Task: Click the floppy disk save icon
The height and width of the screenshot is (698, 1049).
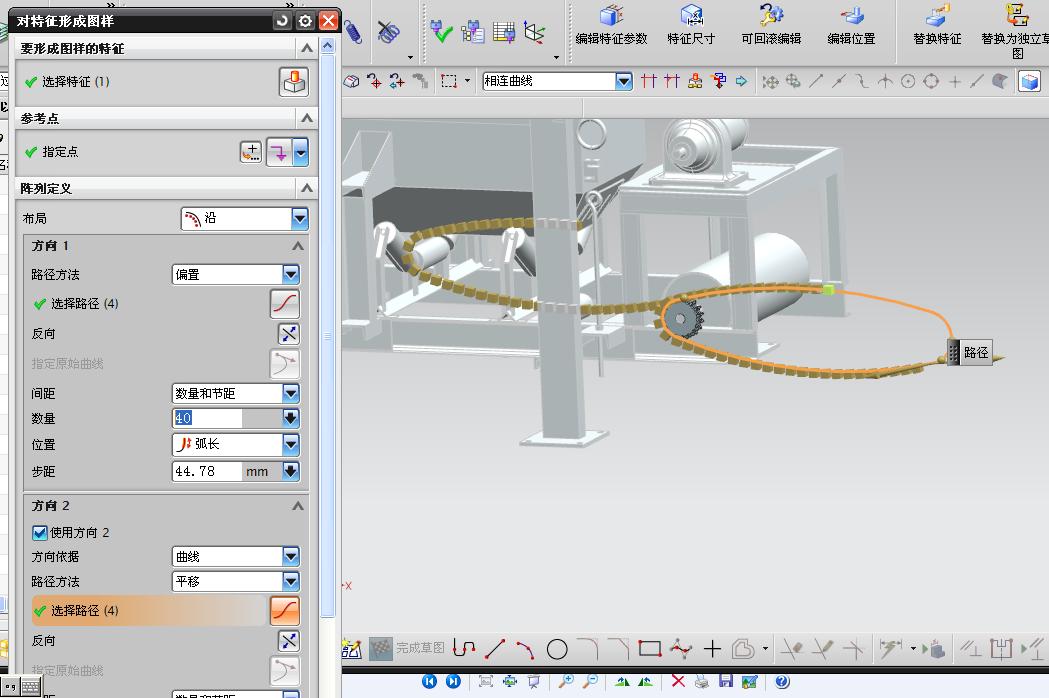Action: coord(725,681)
